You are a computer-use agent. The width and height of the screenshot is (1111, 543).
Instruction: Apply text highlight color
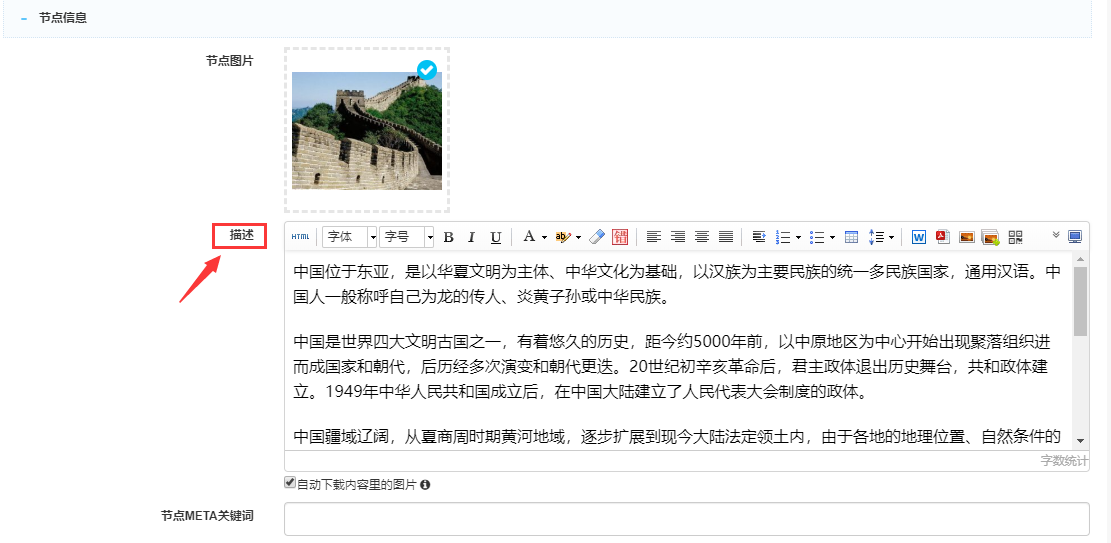click(563, 237)
